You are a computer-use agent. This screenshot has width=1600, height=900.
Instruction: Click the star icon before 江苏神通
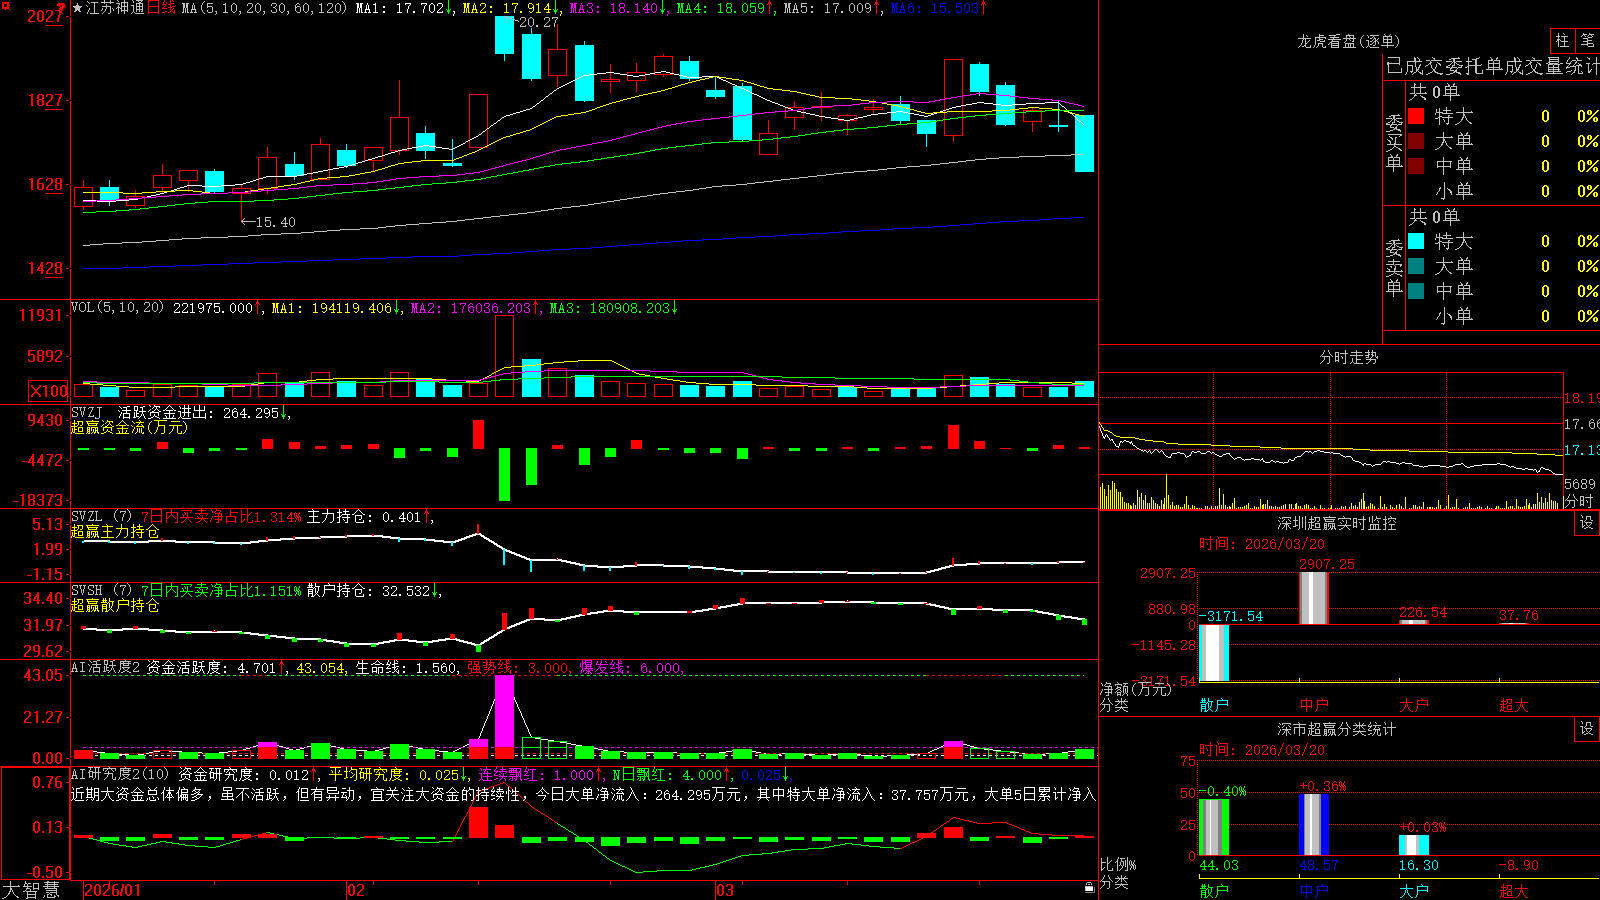tap(78, 8)
